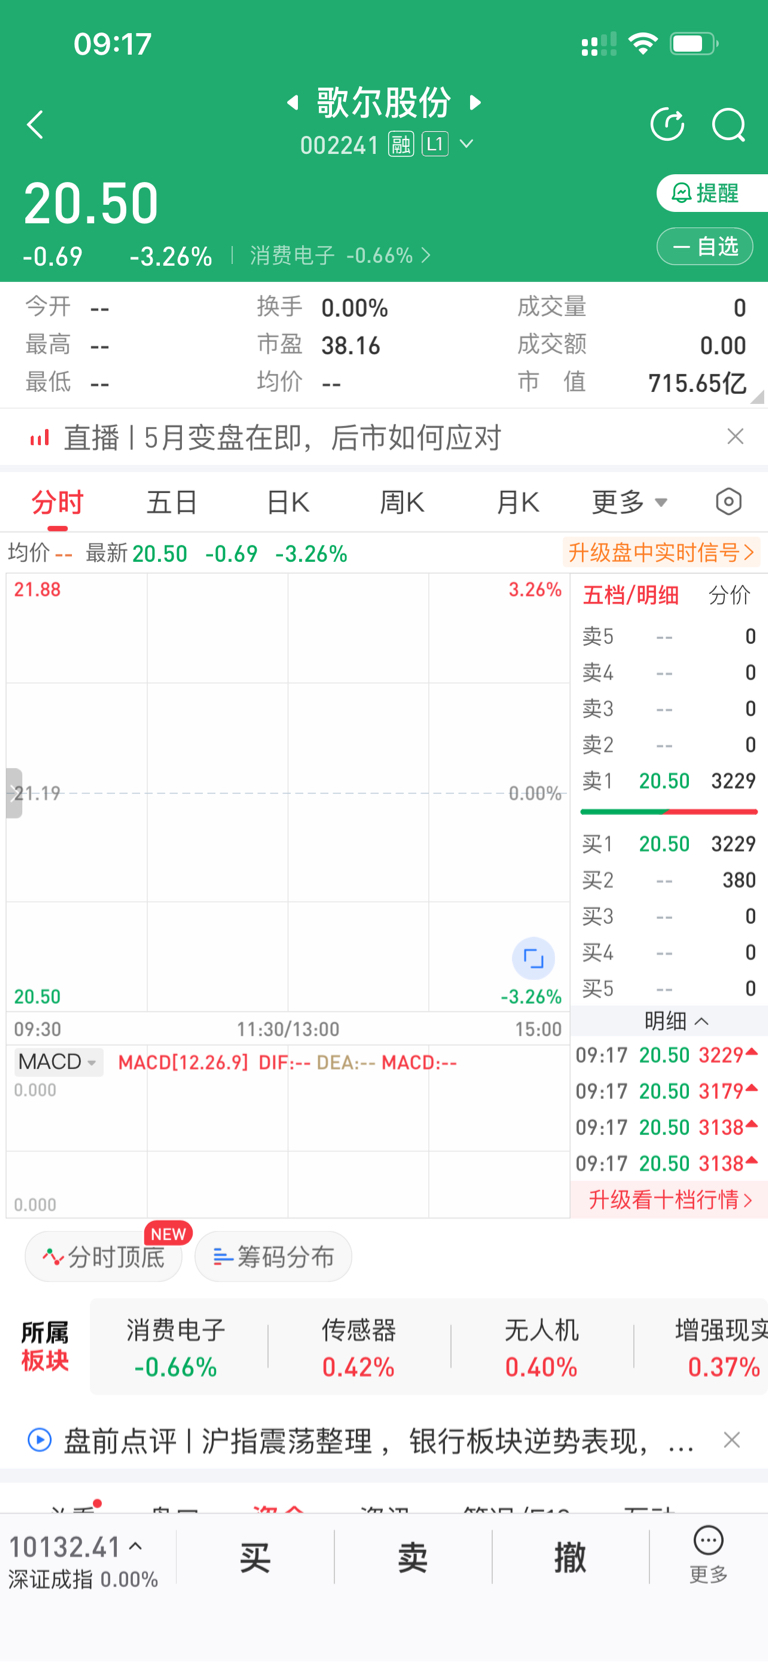Tap the buy-sell ratio bar
The image size is (768, 1662).
pos(669,812)
